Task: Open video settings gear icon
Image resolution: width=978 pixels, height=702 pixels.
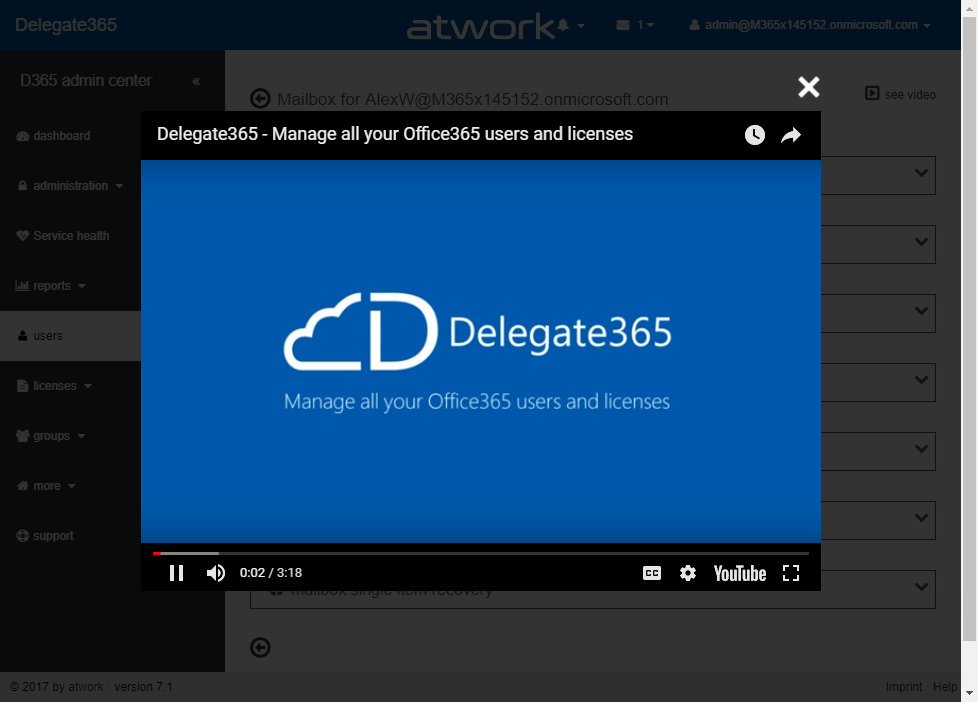Action: pyautogui.click(x=688, y=573)
